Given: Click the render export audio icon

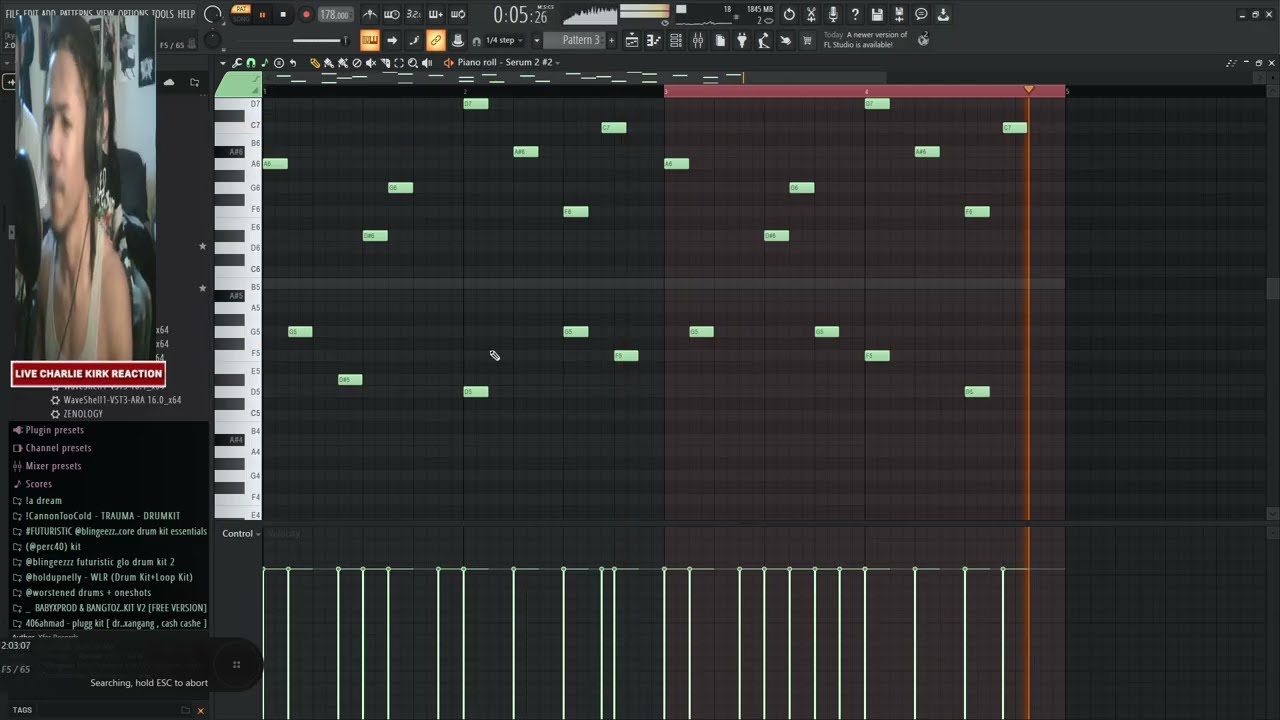Looking at the screenshot, I should [899, 15].
